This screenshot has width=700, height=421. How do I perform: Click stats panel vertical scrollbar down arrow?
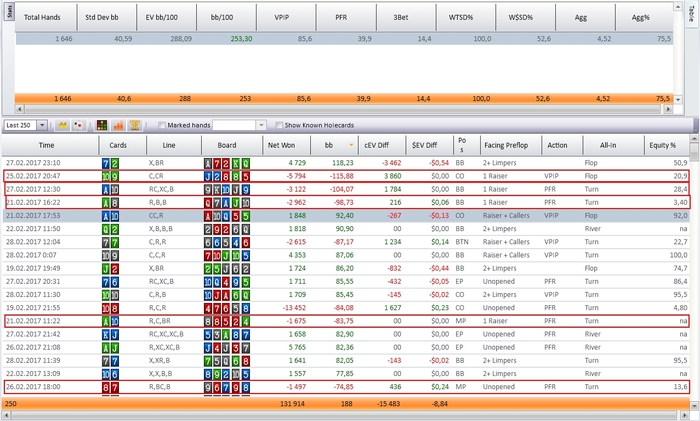point(678,100)
